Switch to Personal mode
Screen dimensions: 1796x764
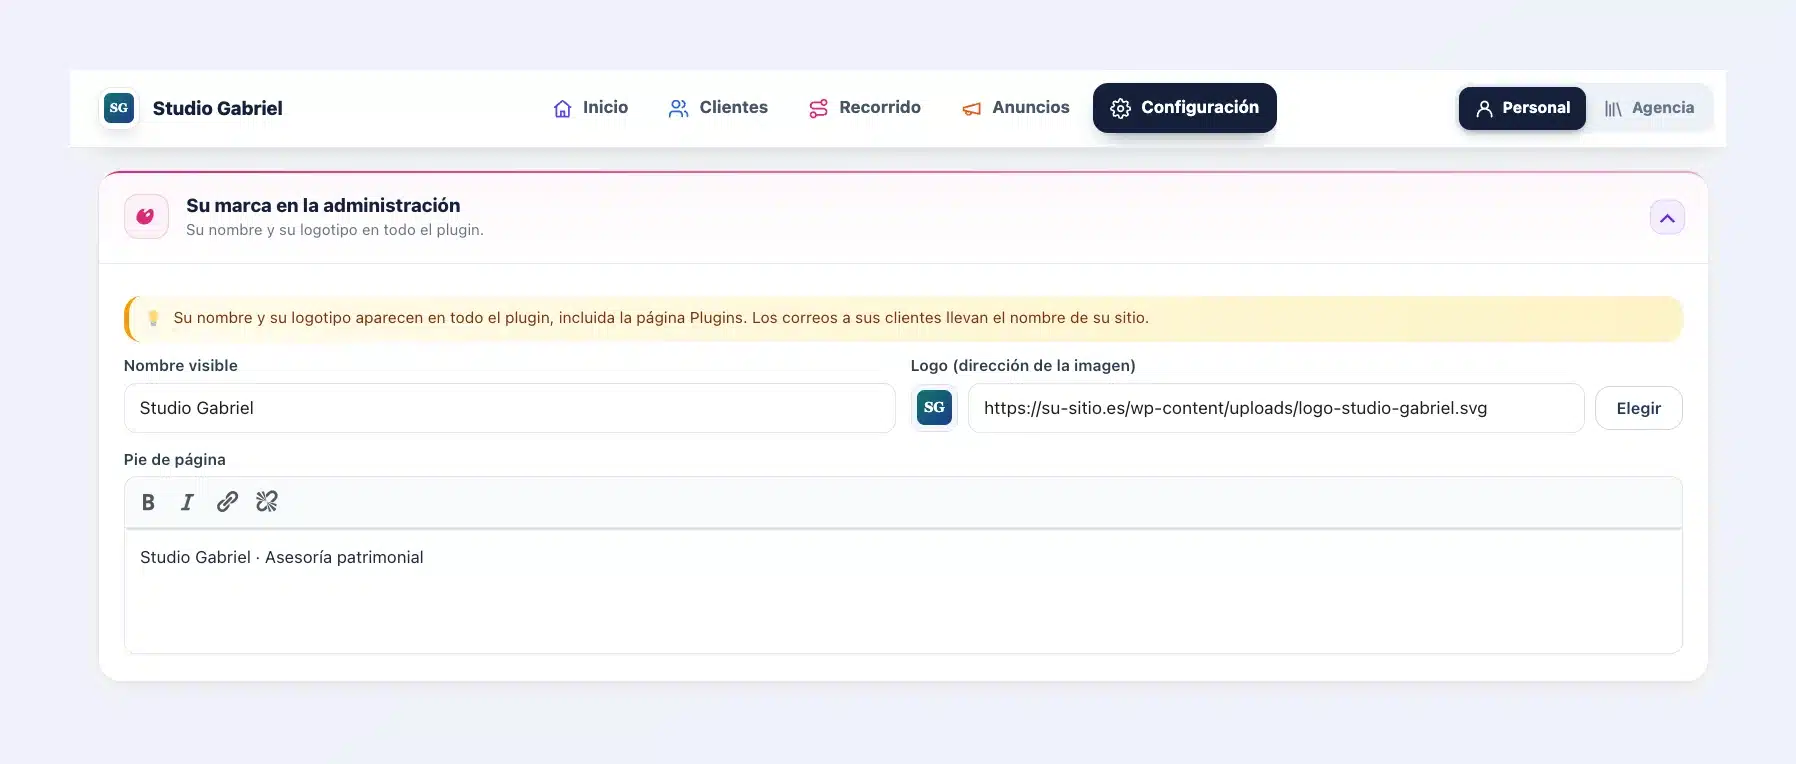pos(1522,108)
